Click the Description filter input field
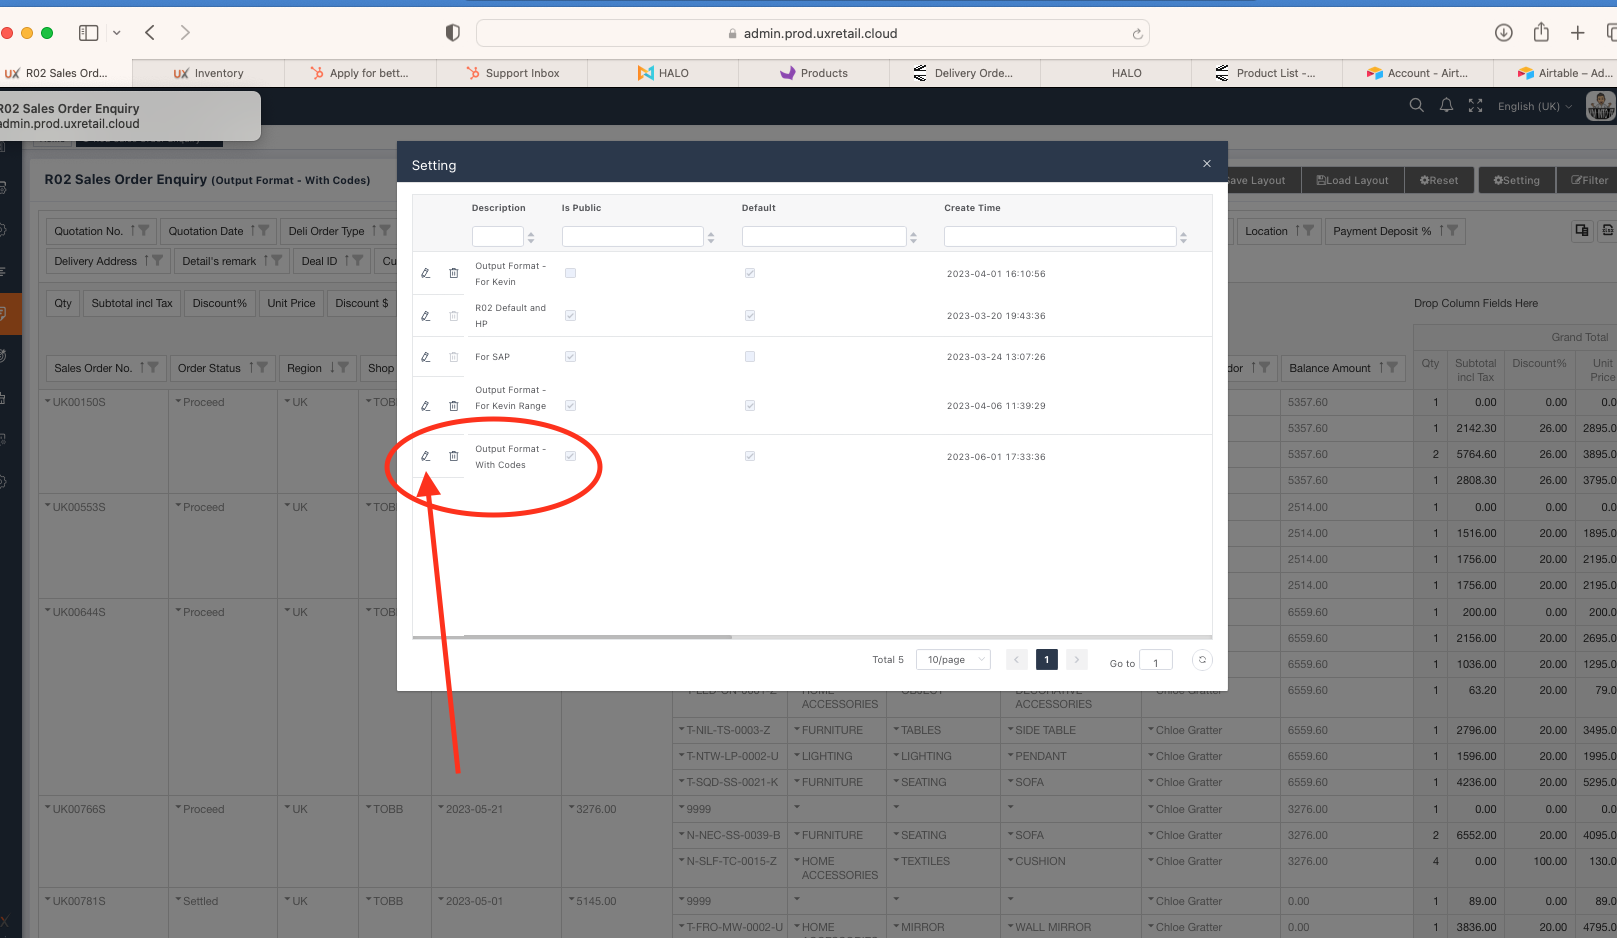This screenshot has width=1617, height=938. [x=497, y=237]
